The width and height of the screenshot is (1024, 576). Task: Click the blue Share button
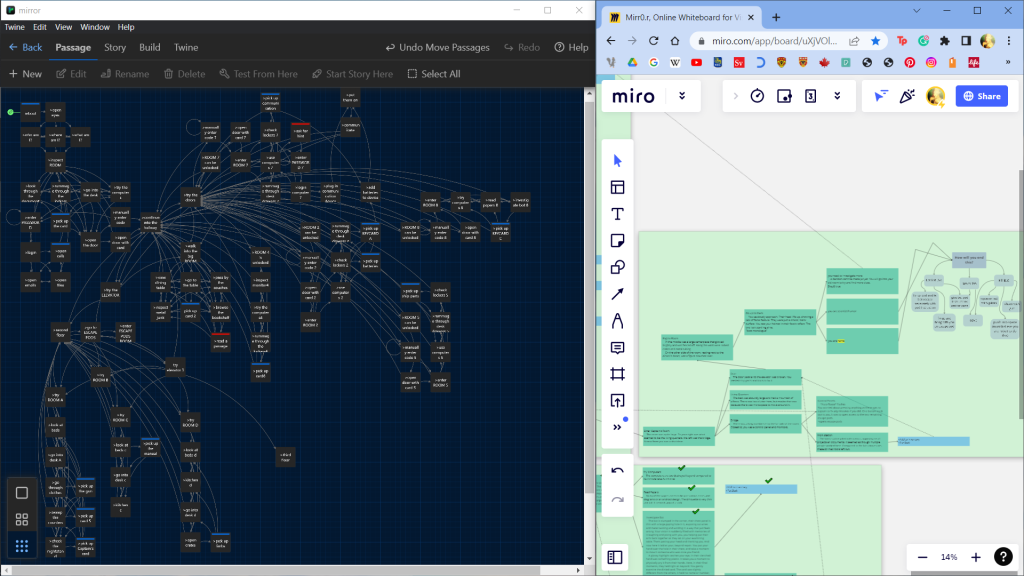point(980,96)
